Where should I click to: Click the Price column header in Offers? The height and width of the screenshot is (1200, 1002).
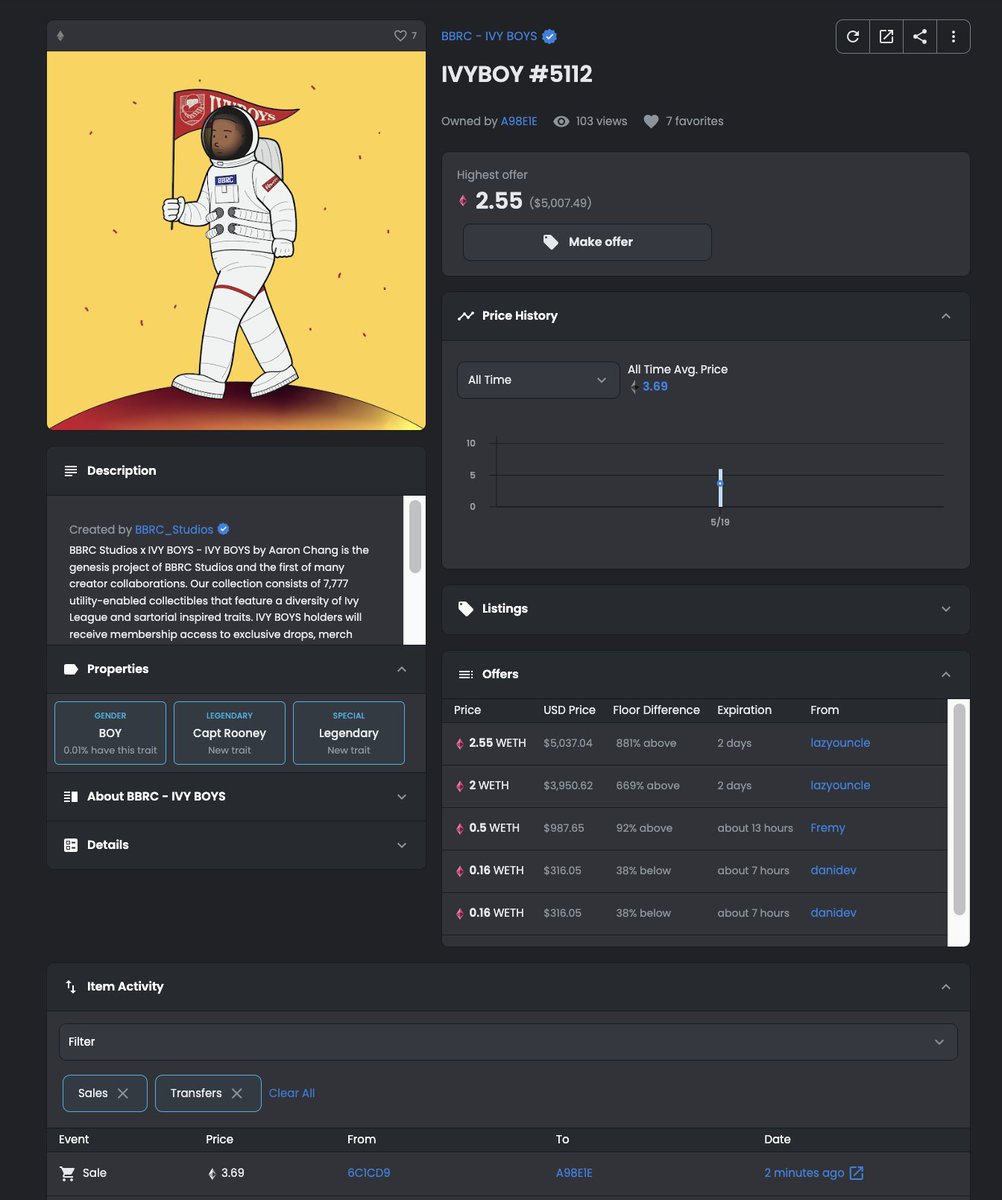pos(467,710)
